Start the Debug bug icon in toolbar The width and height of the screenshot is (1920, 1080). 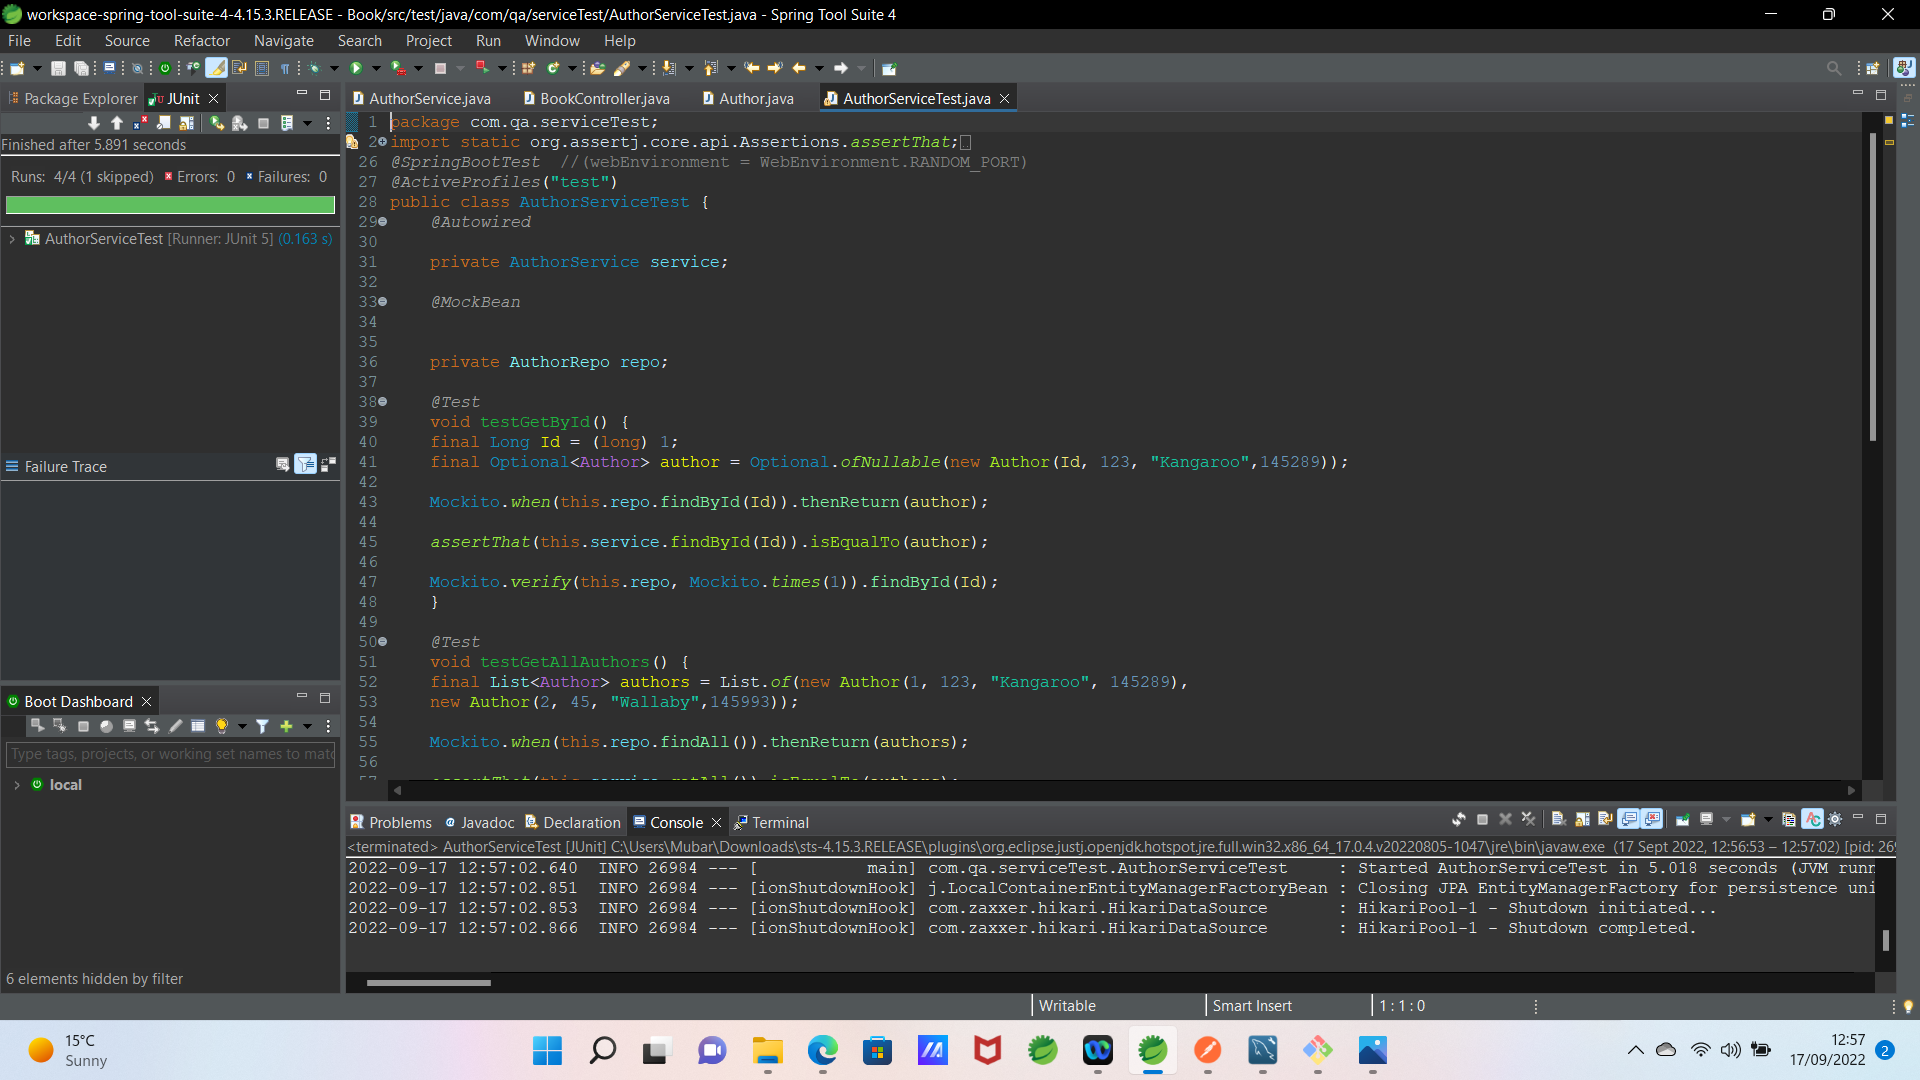pos(315,68)
